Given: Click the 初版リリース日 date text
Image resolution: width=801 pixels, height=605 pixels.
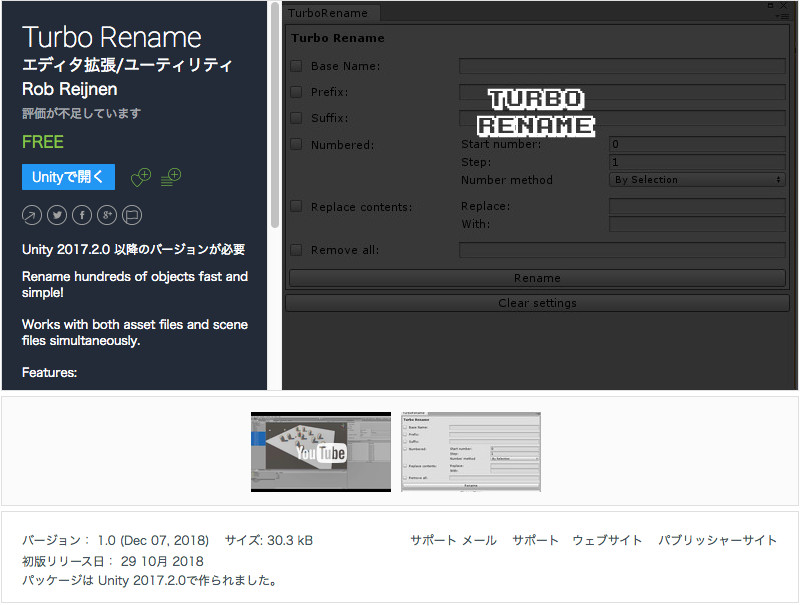Looking at the screenshot, I should tap(112, 561).
